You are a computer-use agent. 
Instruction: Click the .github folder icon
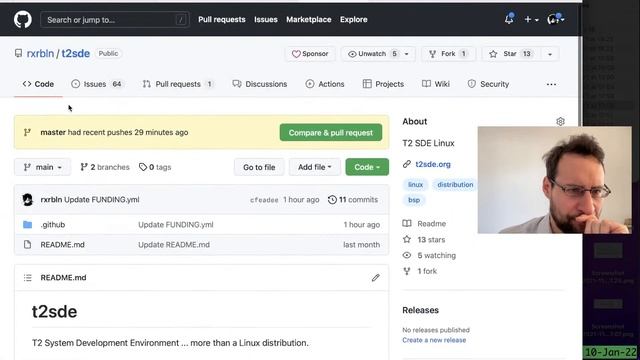(27, 224)
